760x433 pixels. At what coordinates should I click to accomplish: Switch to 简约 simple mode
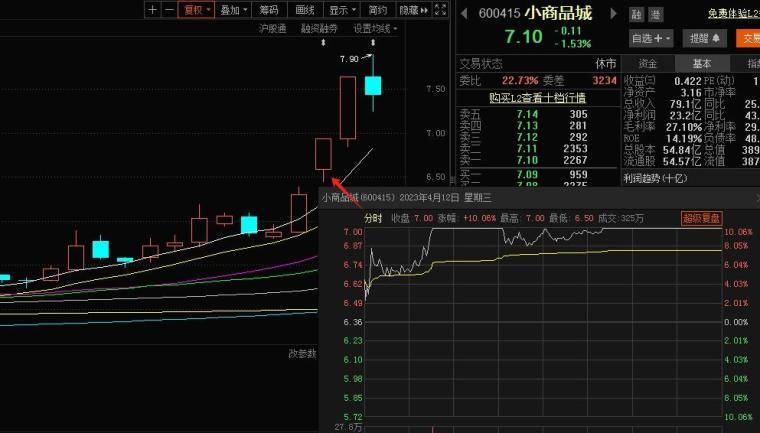(378, 10)
